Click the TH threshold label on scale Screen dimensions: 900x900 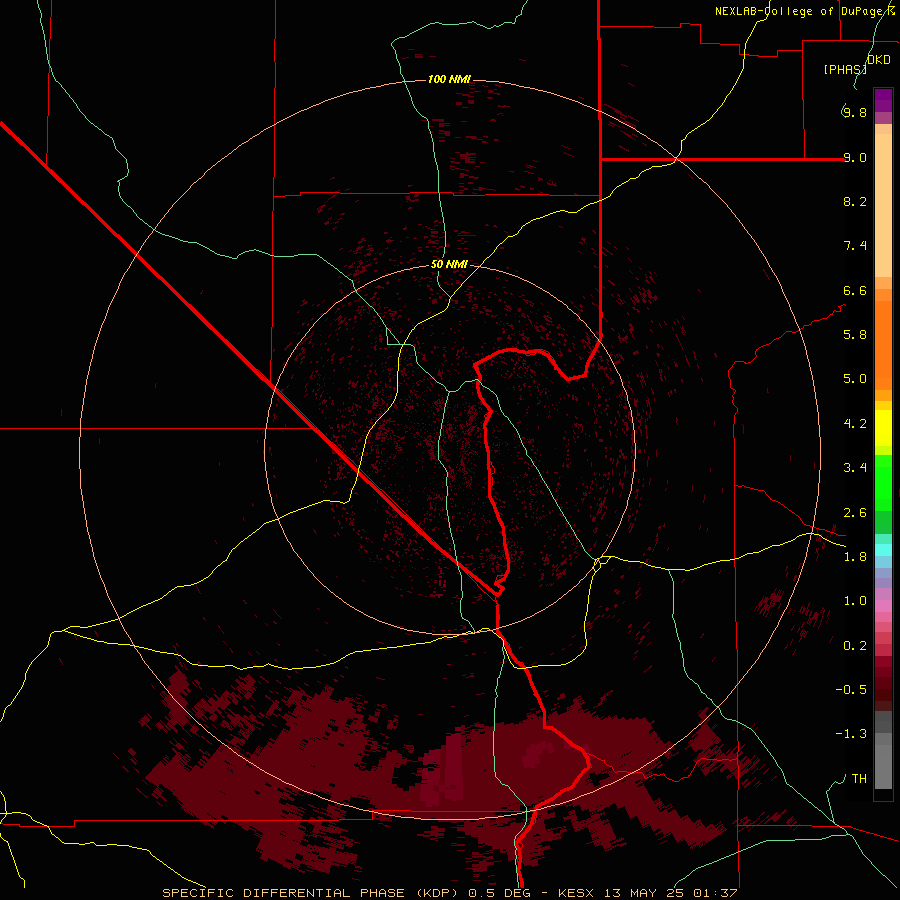pos(859,779)
